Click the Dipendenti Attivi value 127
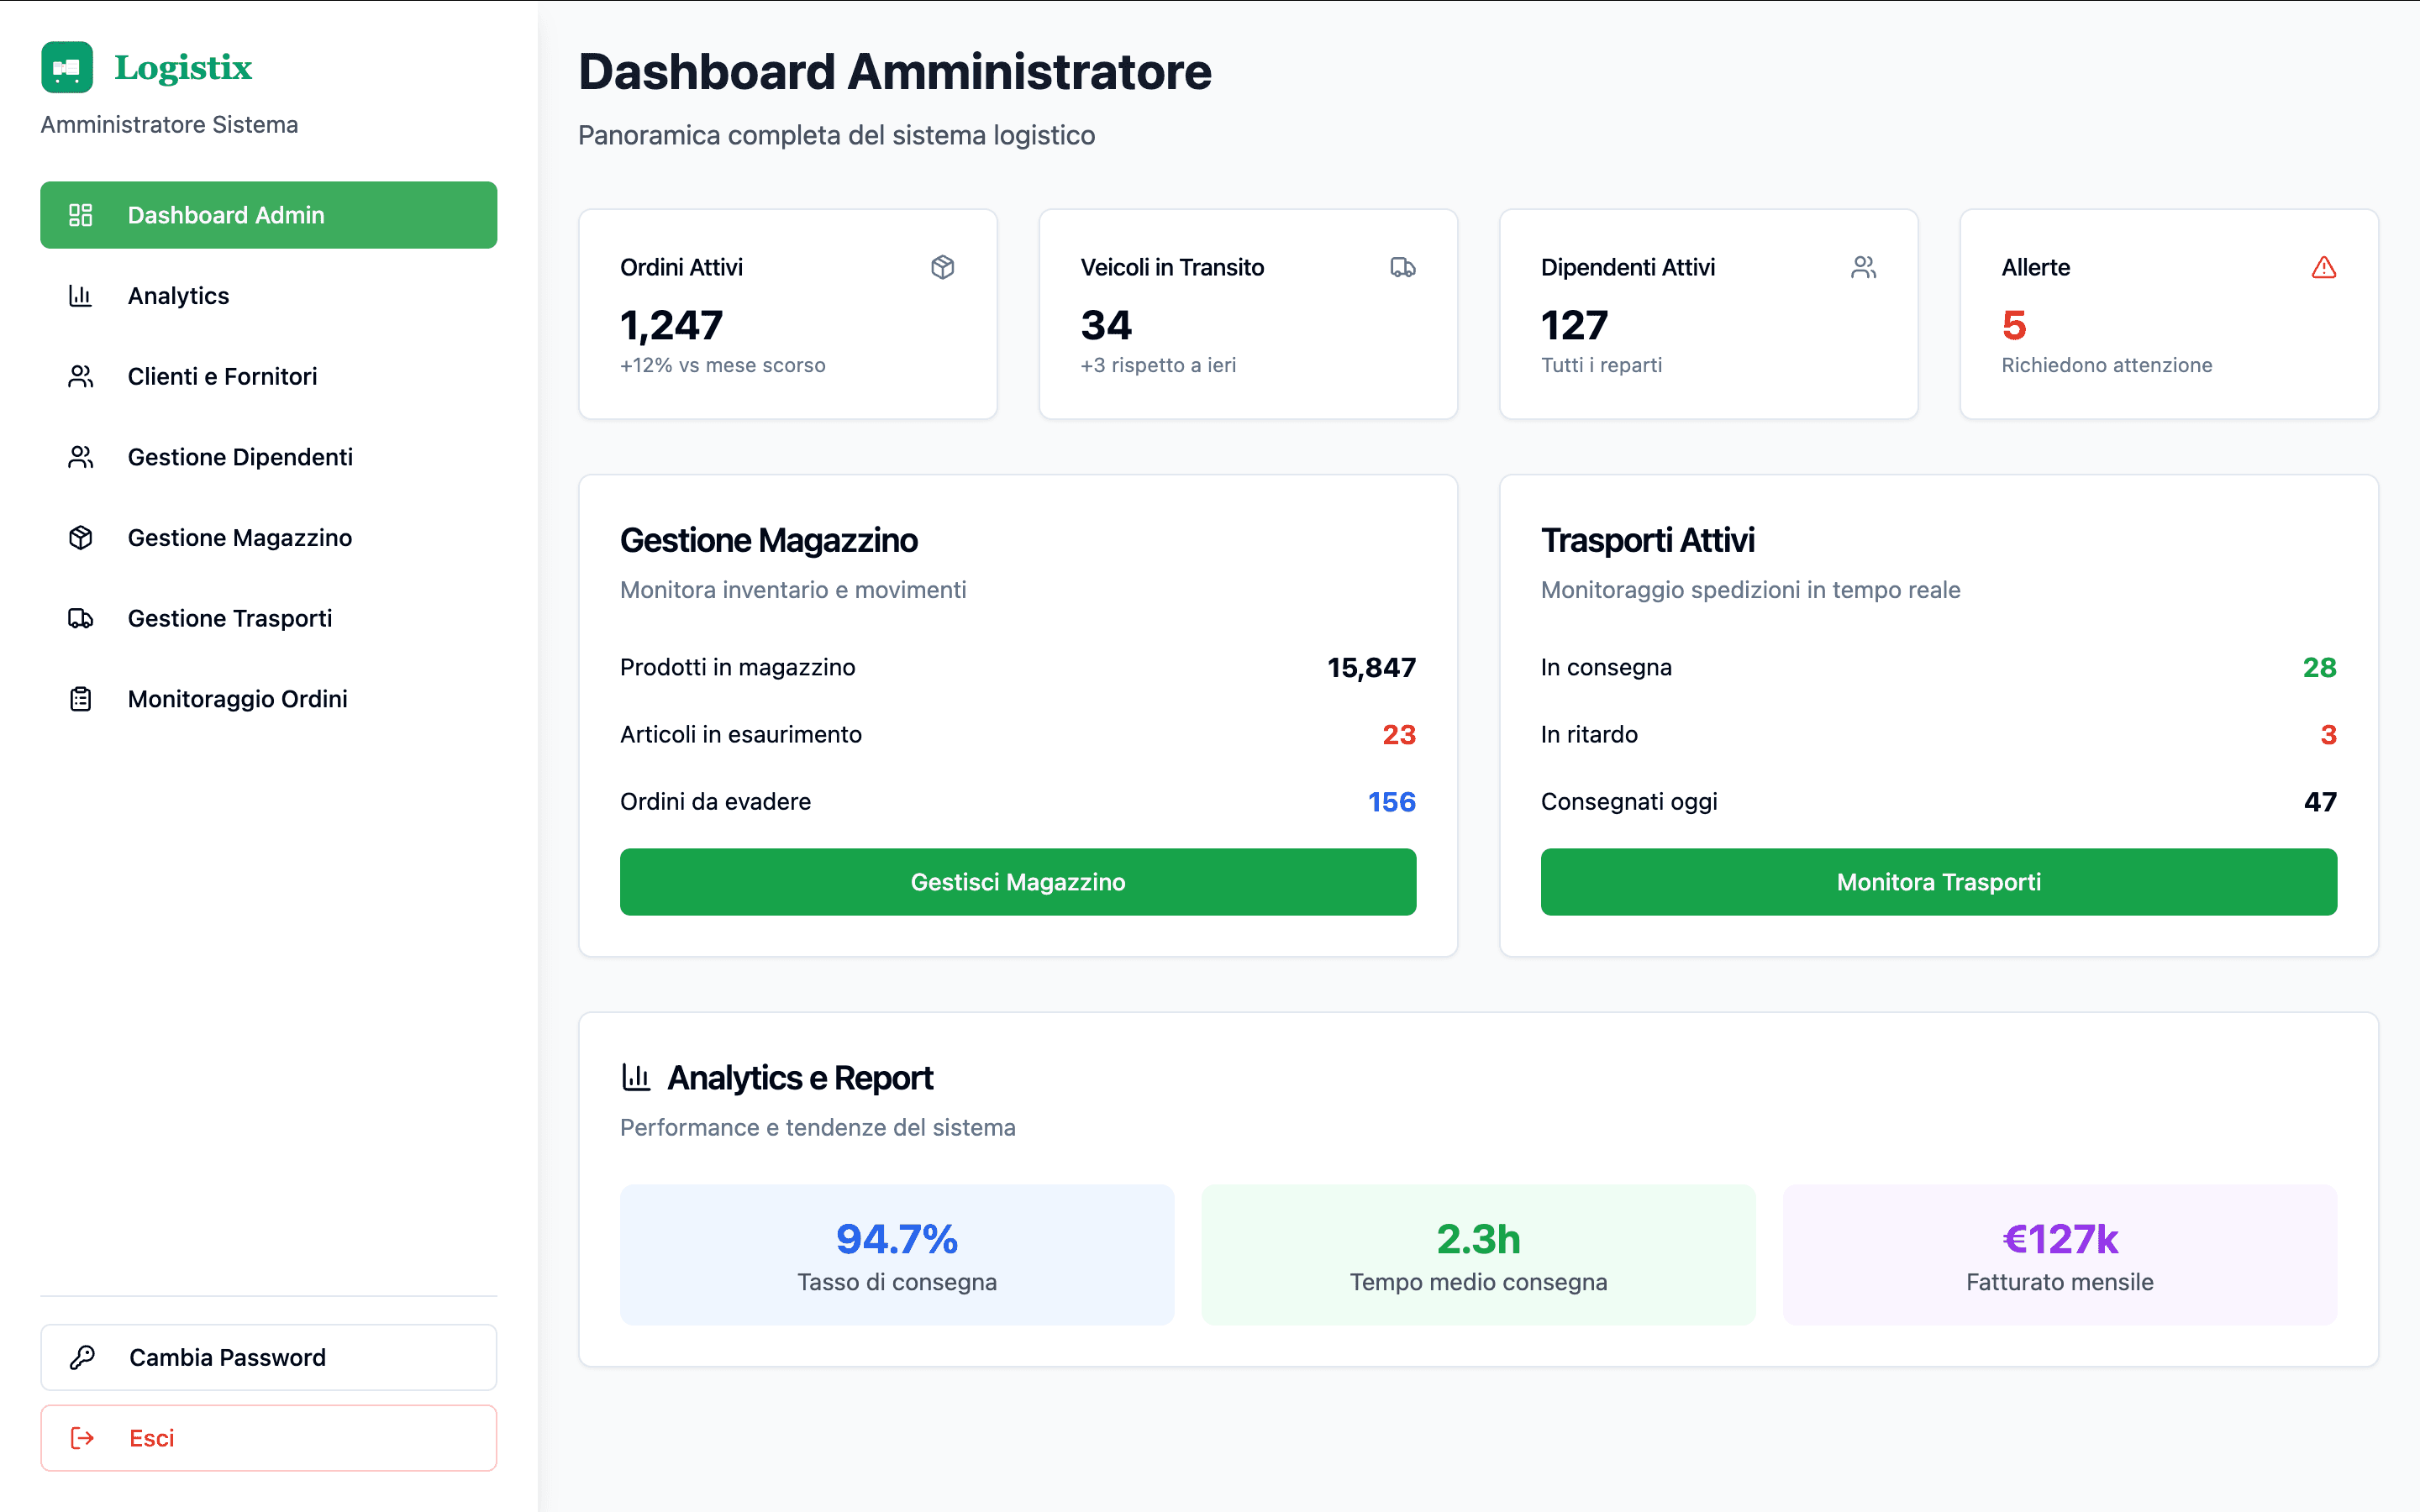2420x1512 pixels. coord(1574,325)
